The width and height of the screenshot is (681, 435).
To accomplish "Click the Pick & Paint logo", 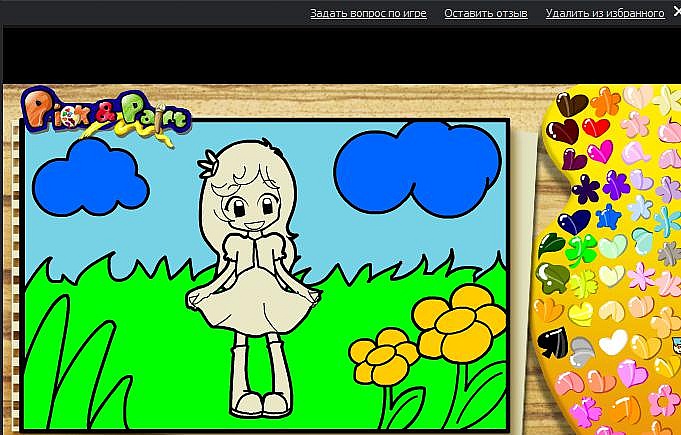I will tap(106, 114).
